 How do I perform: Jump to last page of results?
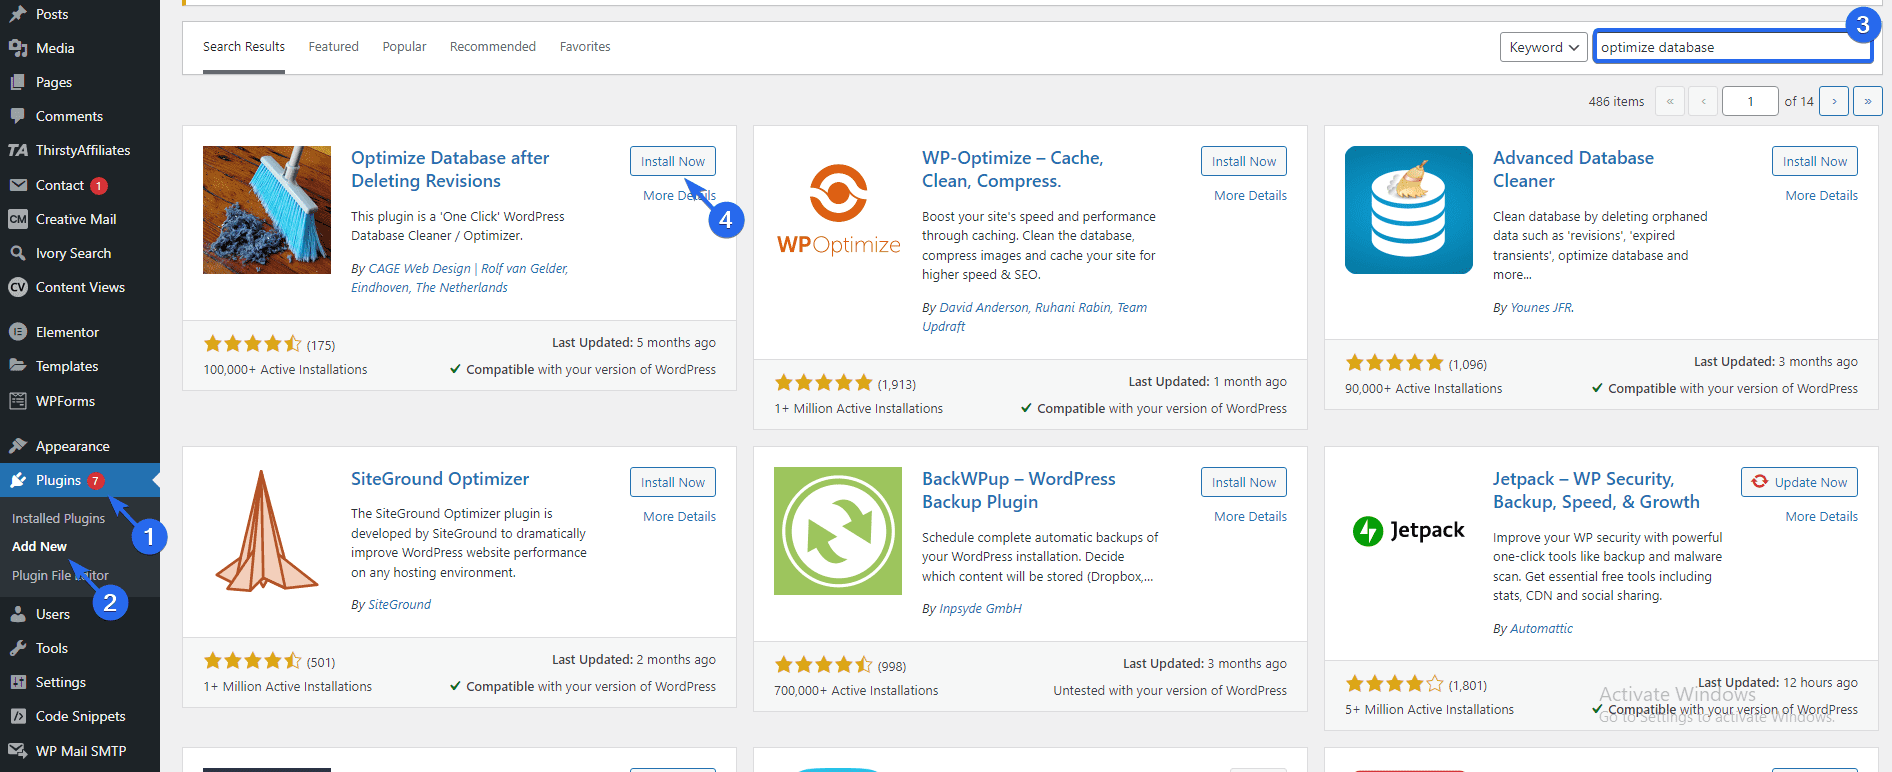click(1867, 101)
